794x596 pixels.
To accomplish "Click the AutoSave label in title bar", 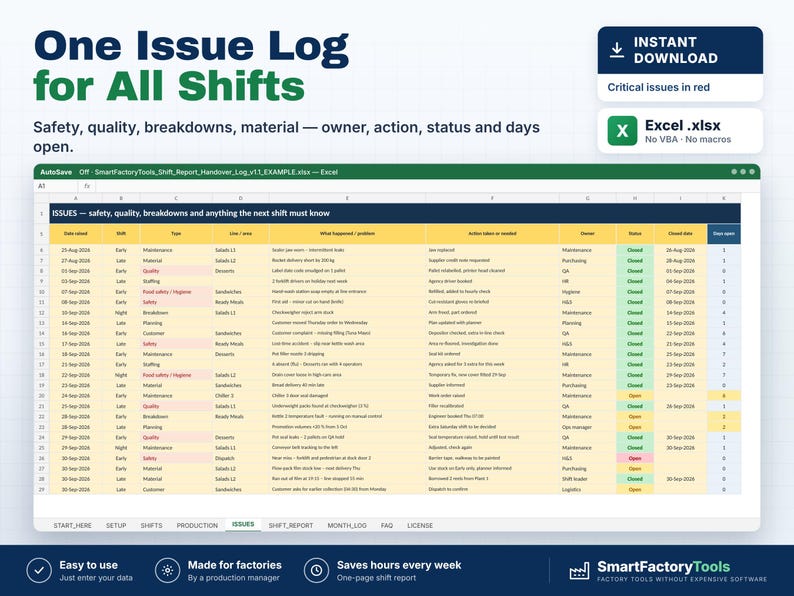I will [x=56, y=172].
